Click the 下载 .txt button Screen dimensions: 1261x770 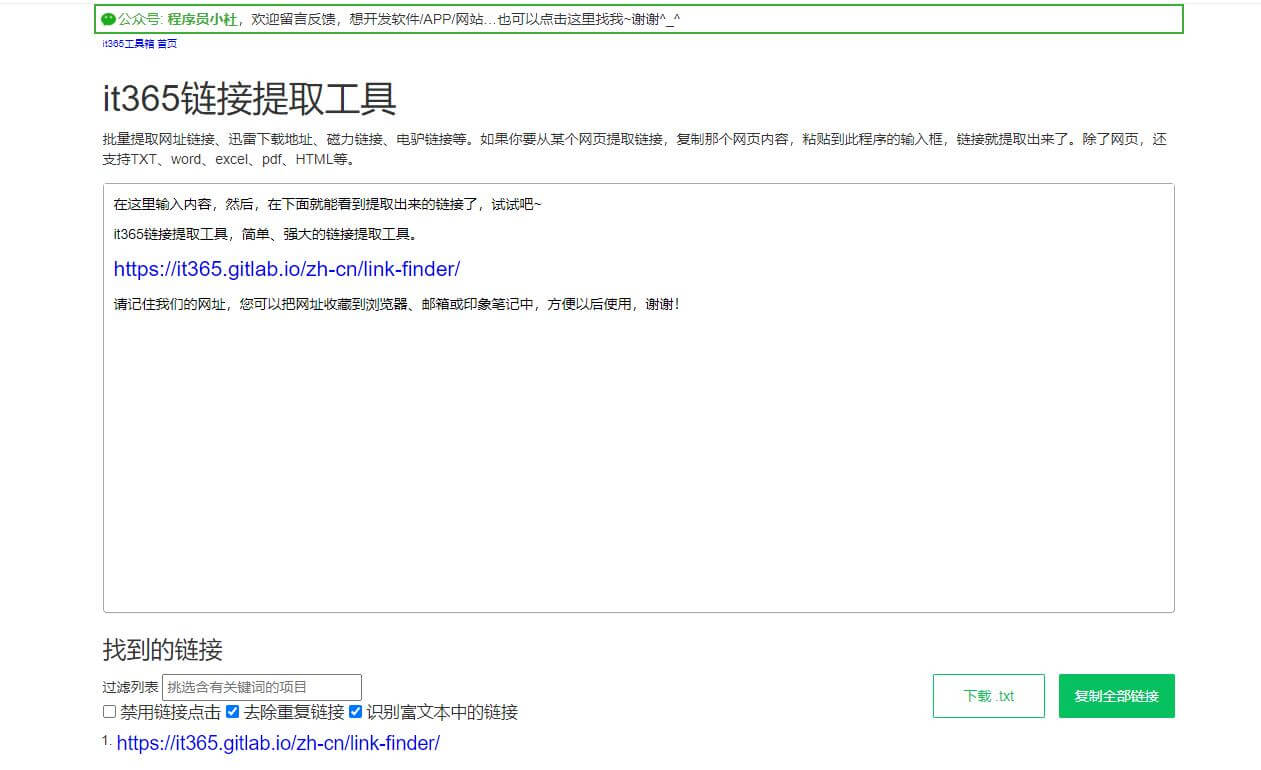pyautogui.click(x=988, y=696)
